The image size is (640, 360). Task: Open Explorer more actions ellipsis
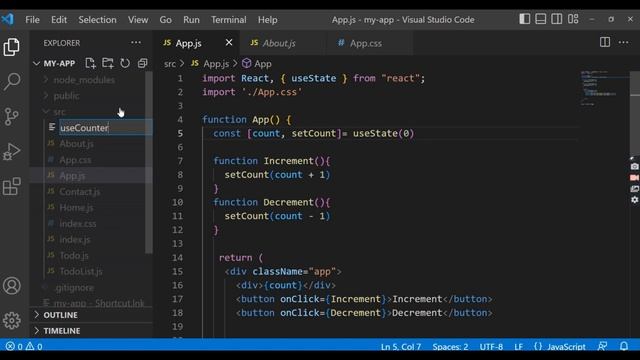(136, 42)
